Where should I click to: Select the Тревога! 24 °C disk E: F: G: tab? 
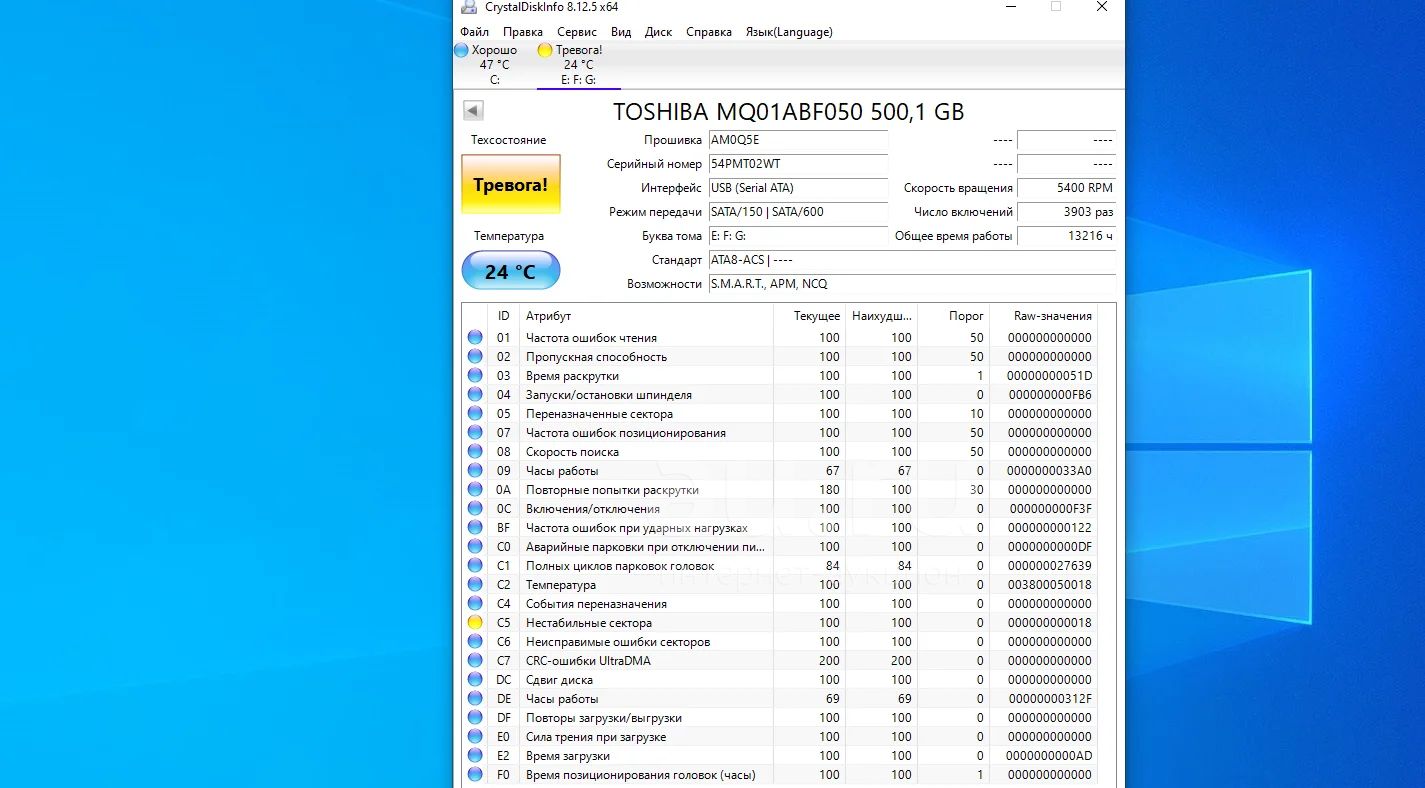tap(578, 64)
